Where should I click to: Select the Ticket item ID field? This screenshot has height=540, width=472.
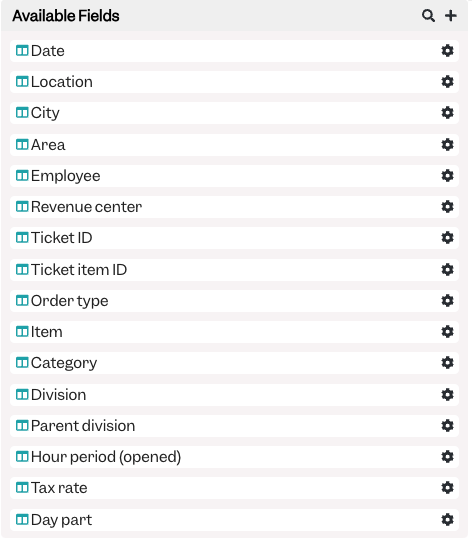tap(234, 270)
